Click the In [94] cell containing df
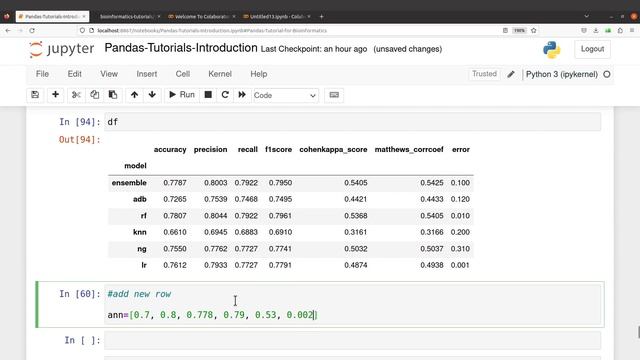This screenshot has width=640, height=360. (353, 122)
